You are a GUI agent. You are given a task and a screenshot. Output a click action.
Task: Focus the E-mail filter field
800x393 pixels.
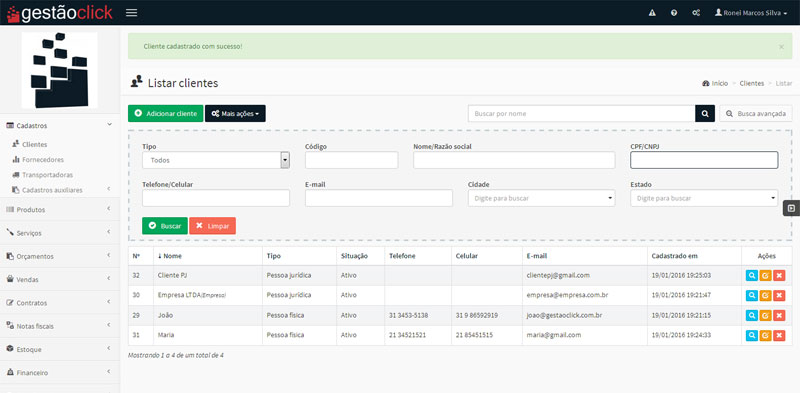[x=379, y=198]
